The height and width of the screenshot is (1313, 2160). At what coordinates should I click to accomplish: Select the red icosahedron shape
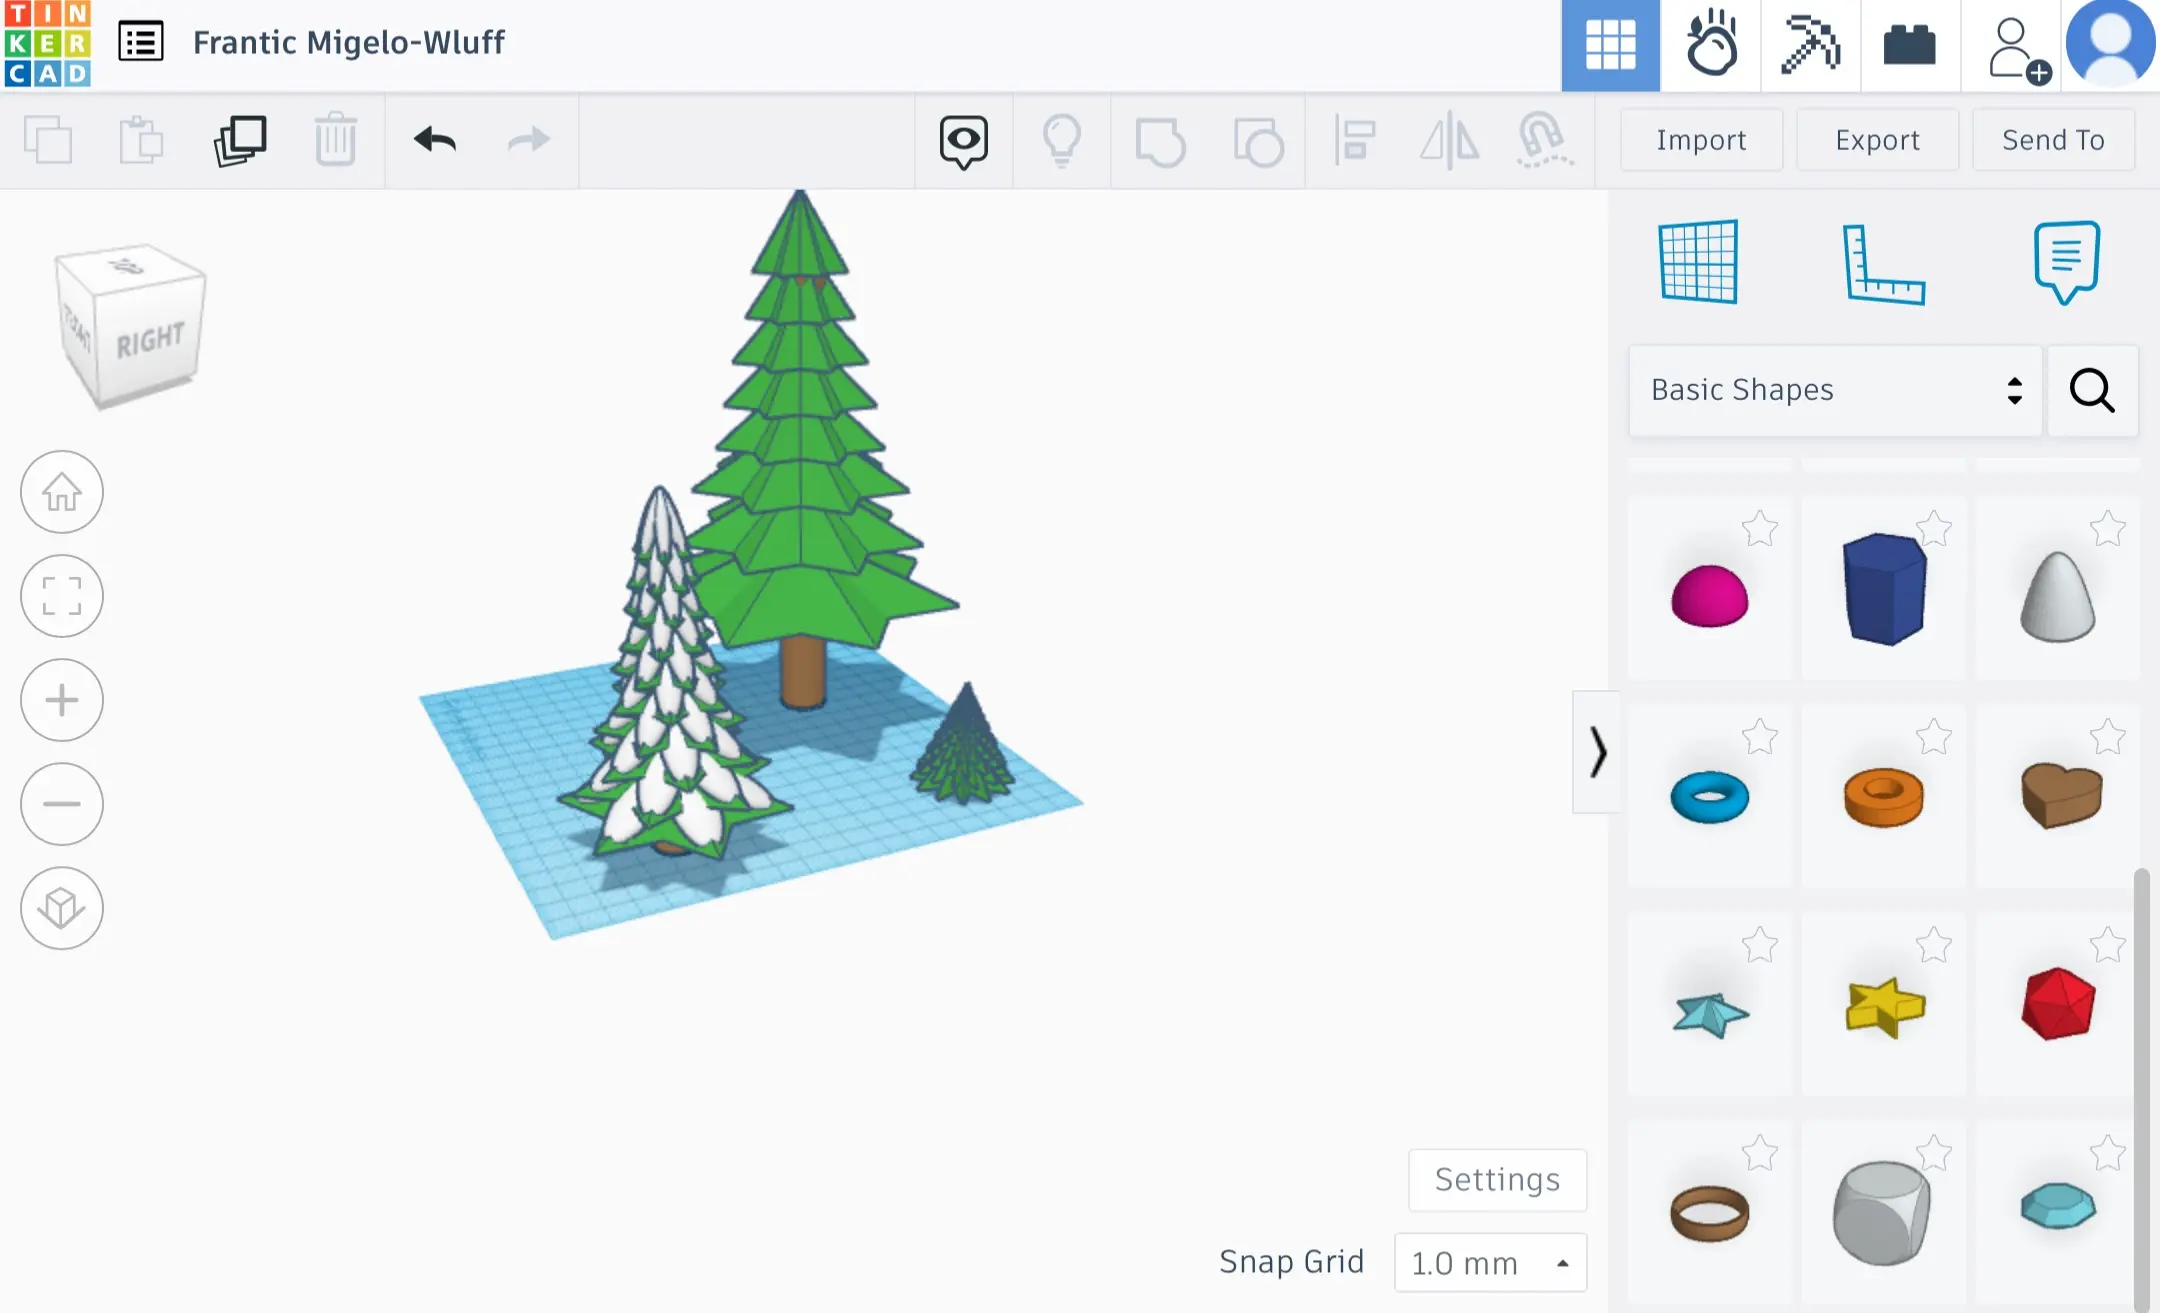(2057, 1004)
